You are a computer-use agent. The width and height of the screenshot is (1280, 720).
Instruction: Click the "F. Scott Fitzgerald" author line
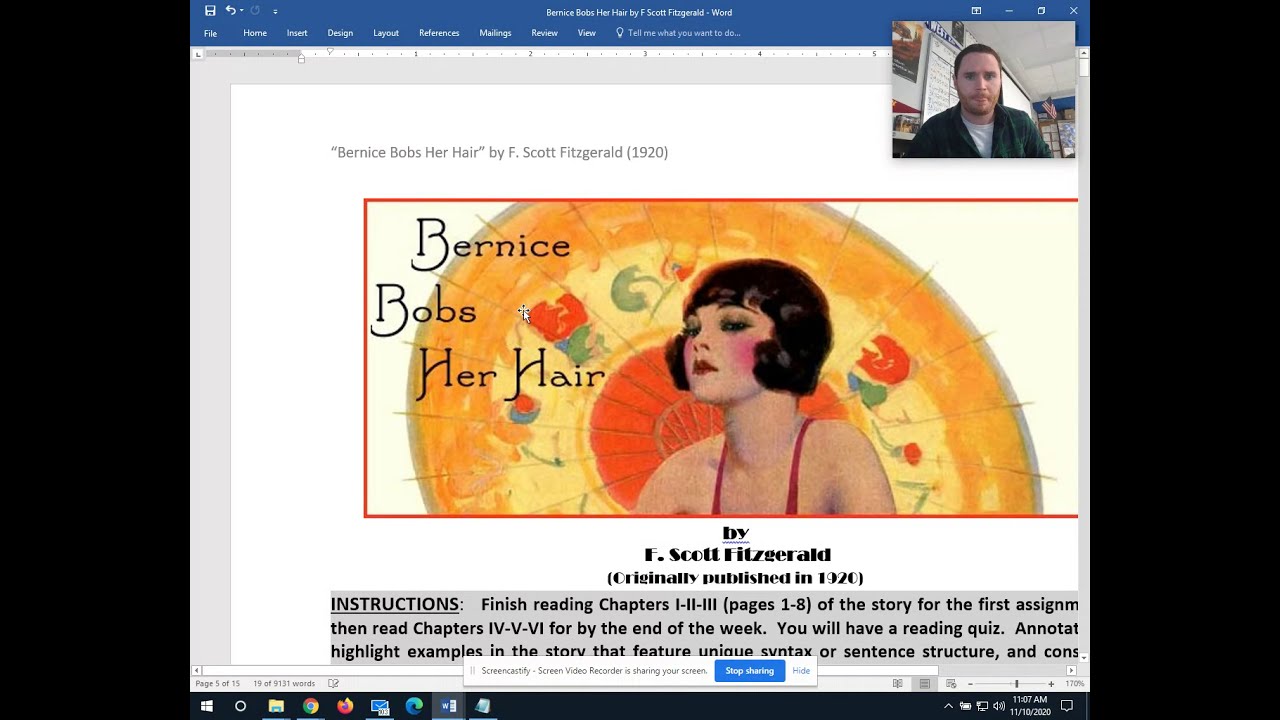tap(737, 554)
